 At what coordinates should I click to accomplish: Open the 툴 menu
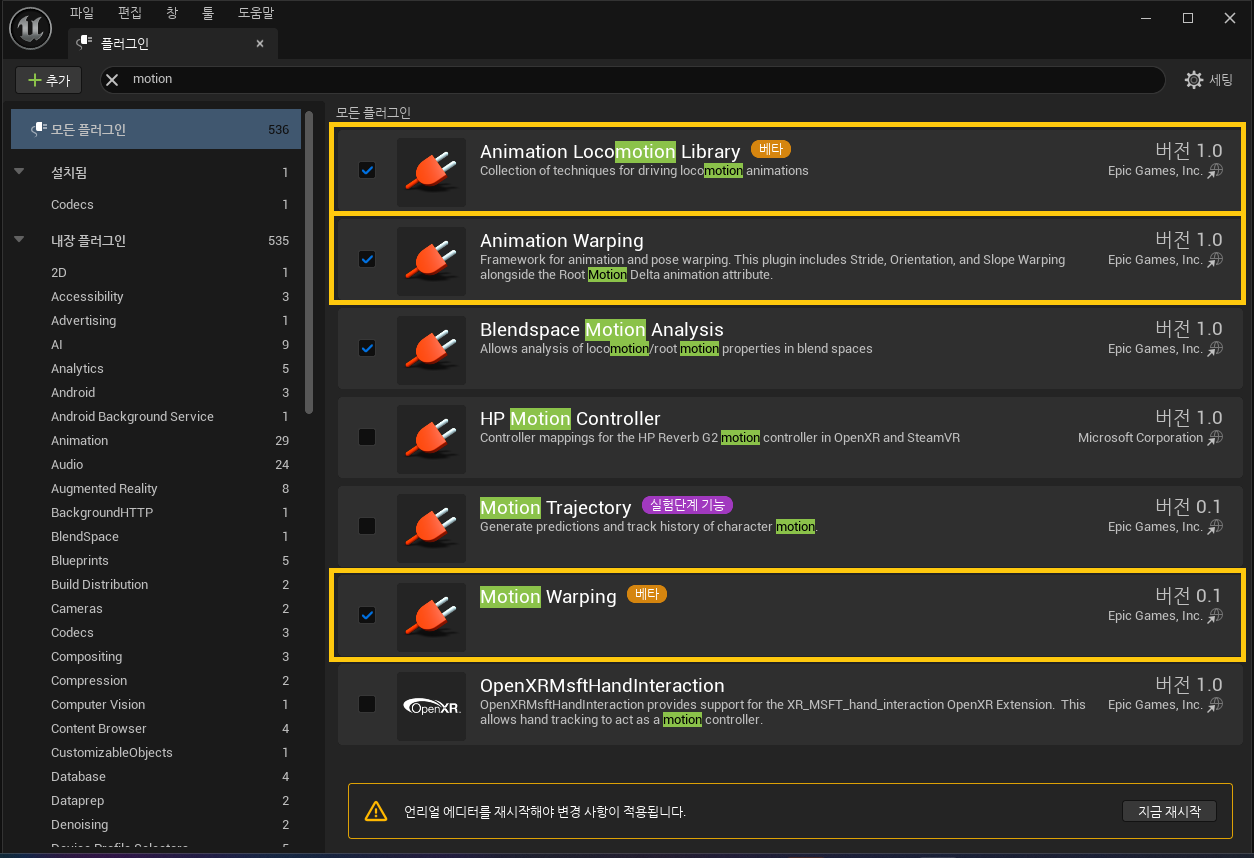coord(207,13)
